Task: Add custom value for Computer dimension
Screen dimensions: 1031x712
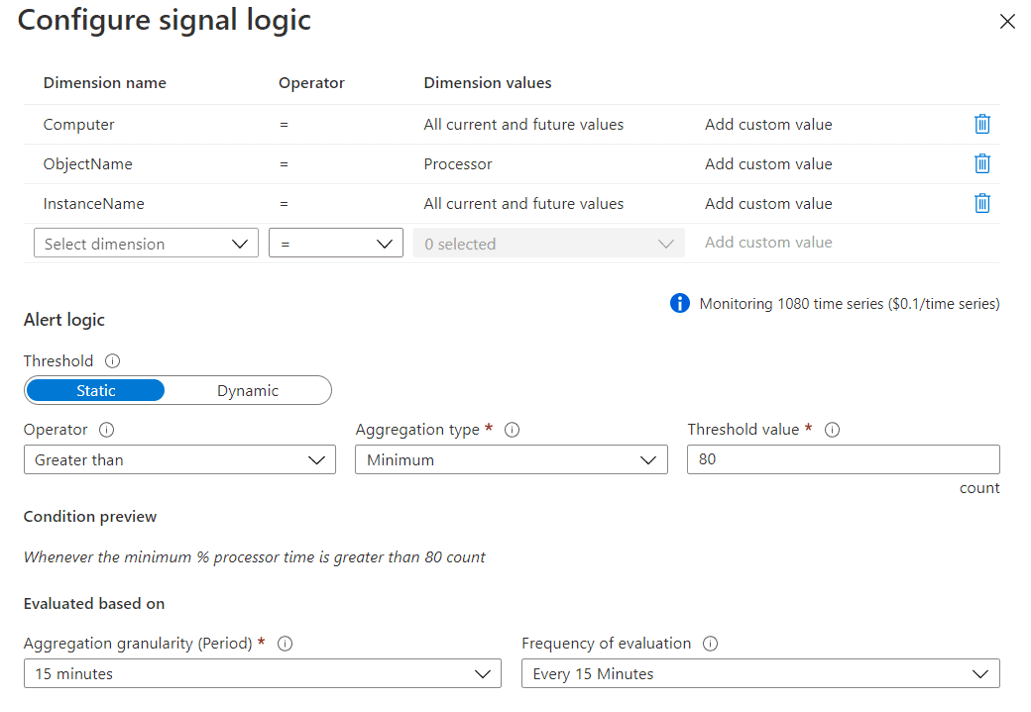Action: pos(768,124)
